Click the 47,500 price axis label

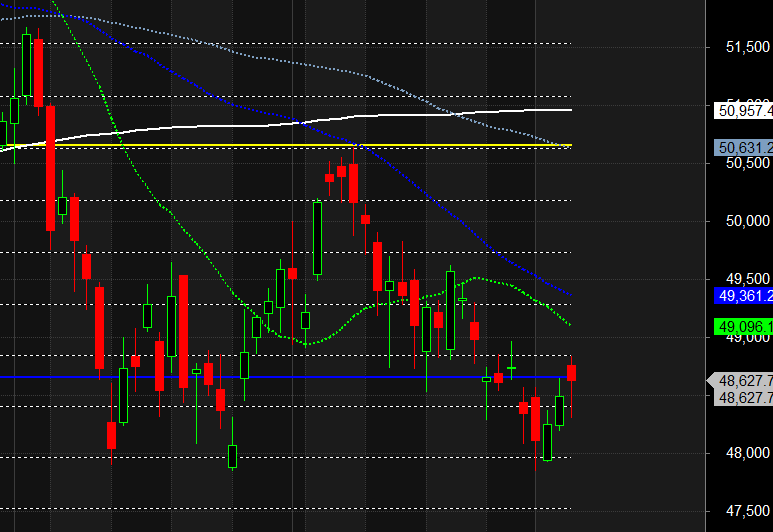[x=748, y=511]
